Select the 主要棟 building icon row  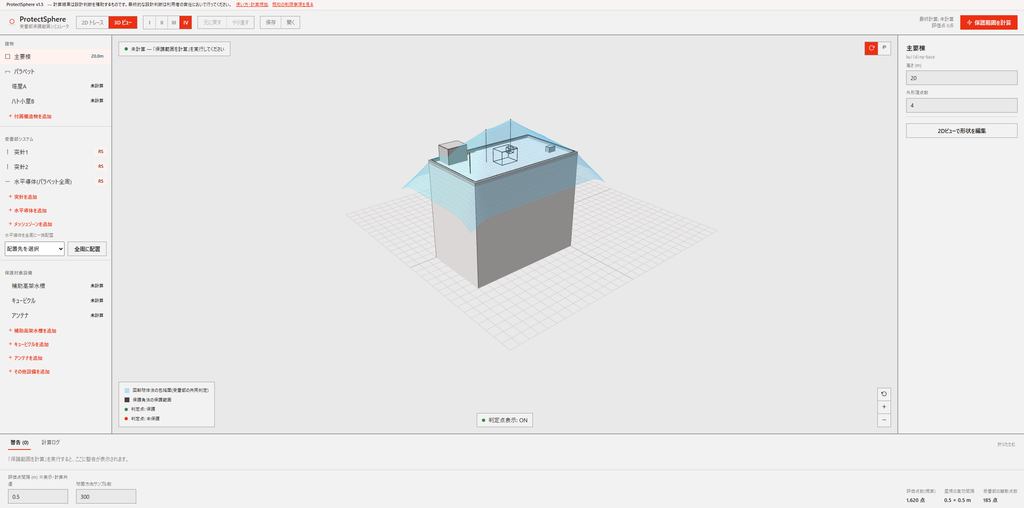click(56, 57)
